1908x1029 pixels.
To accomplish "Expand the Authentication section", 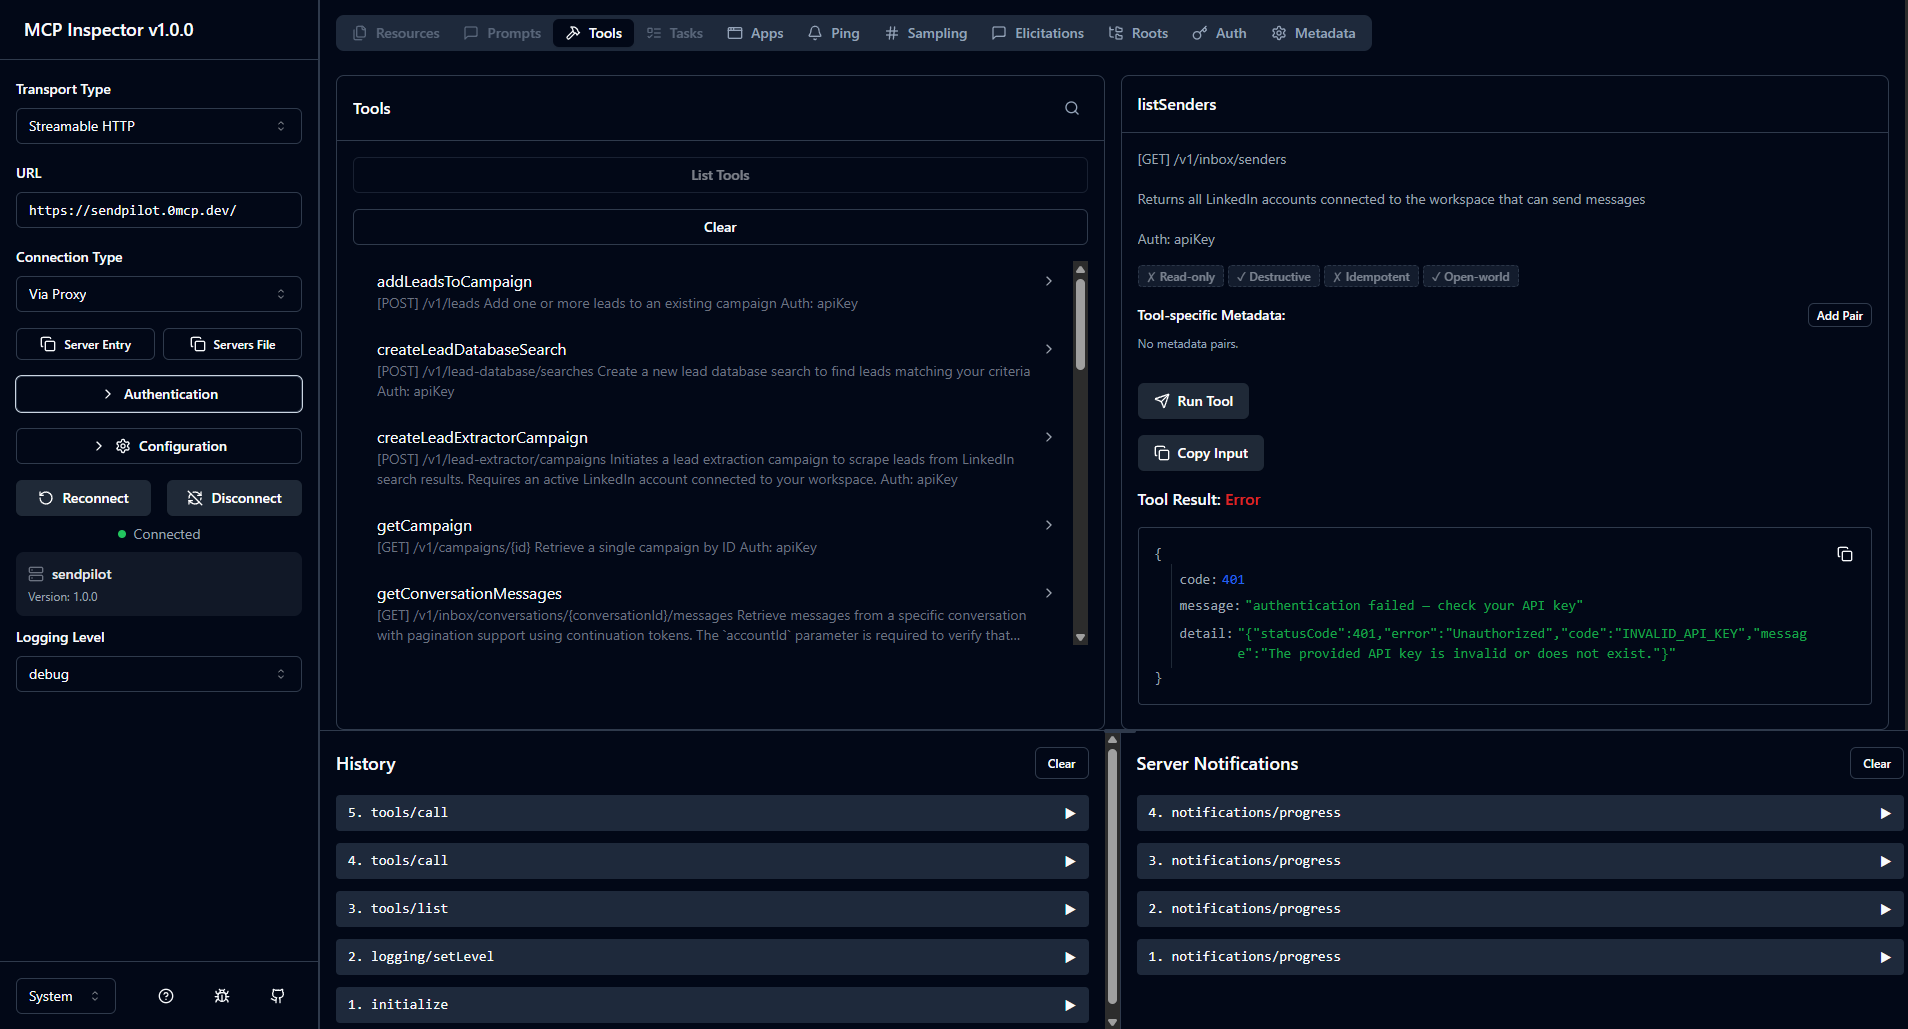I will [x=159, y=394].
